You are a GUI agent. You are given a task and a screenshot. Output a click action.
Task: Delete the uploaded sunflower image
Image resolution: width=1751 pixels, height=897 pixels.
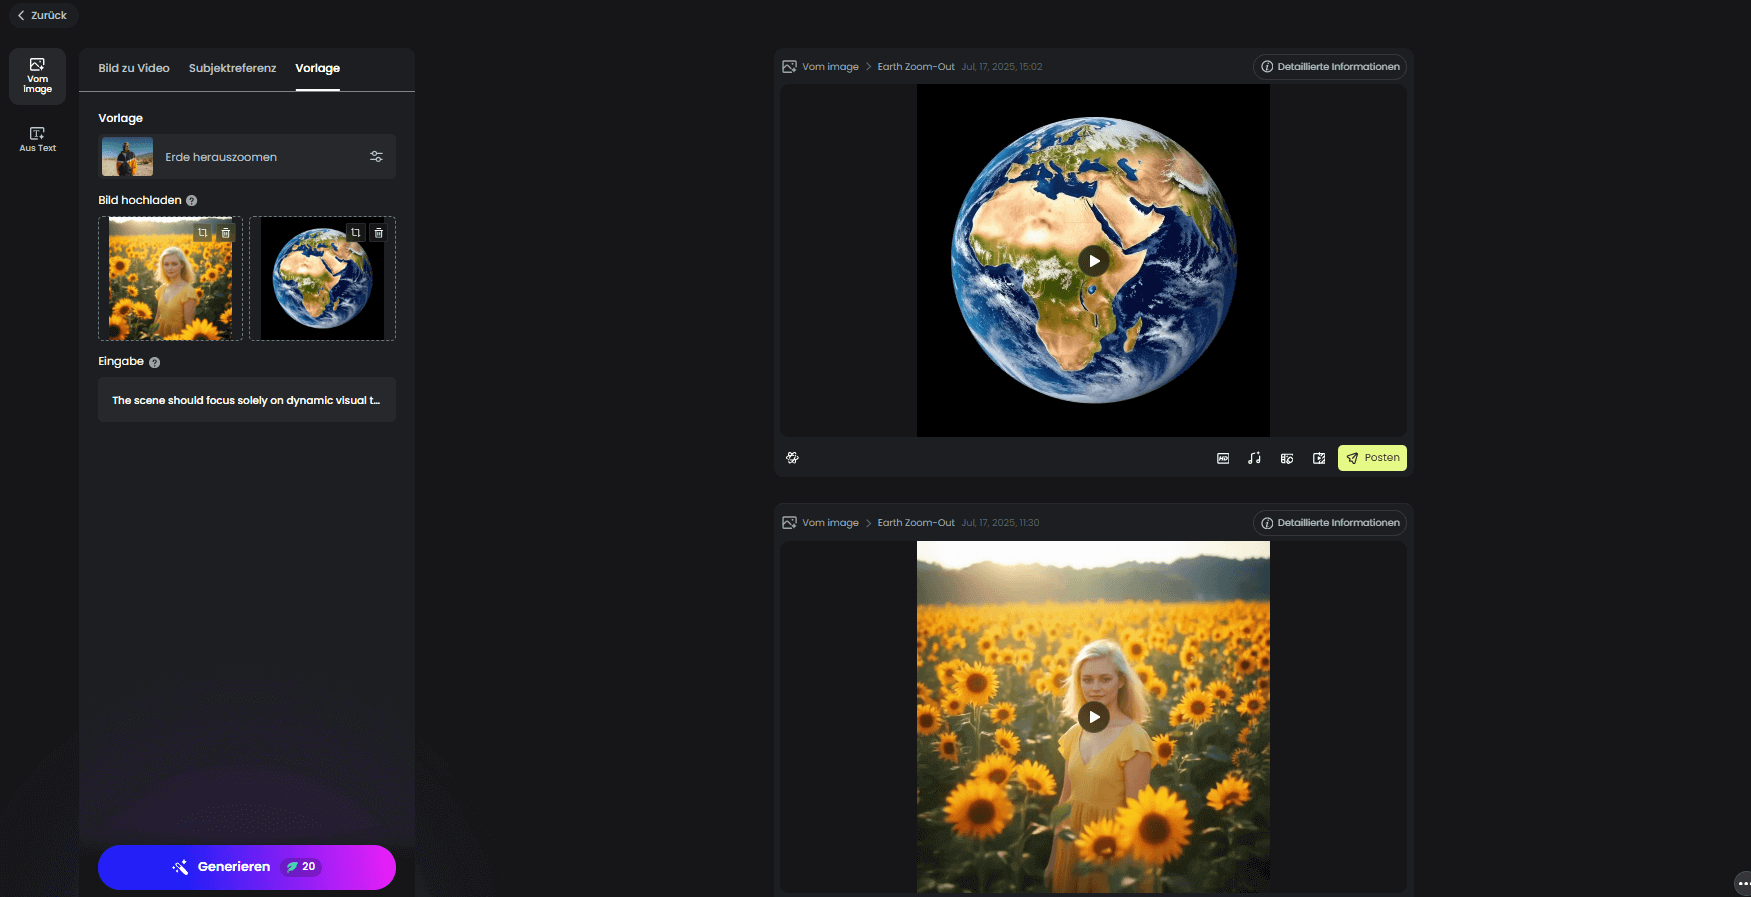point(226,233)
